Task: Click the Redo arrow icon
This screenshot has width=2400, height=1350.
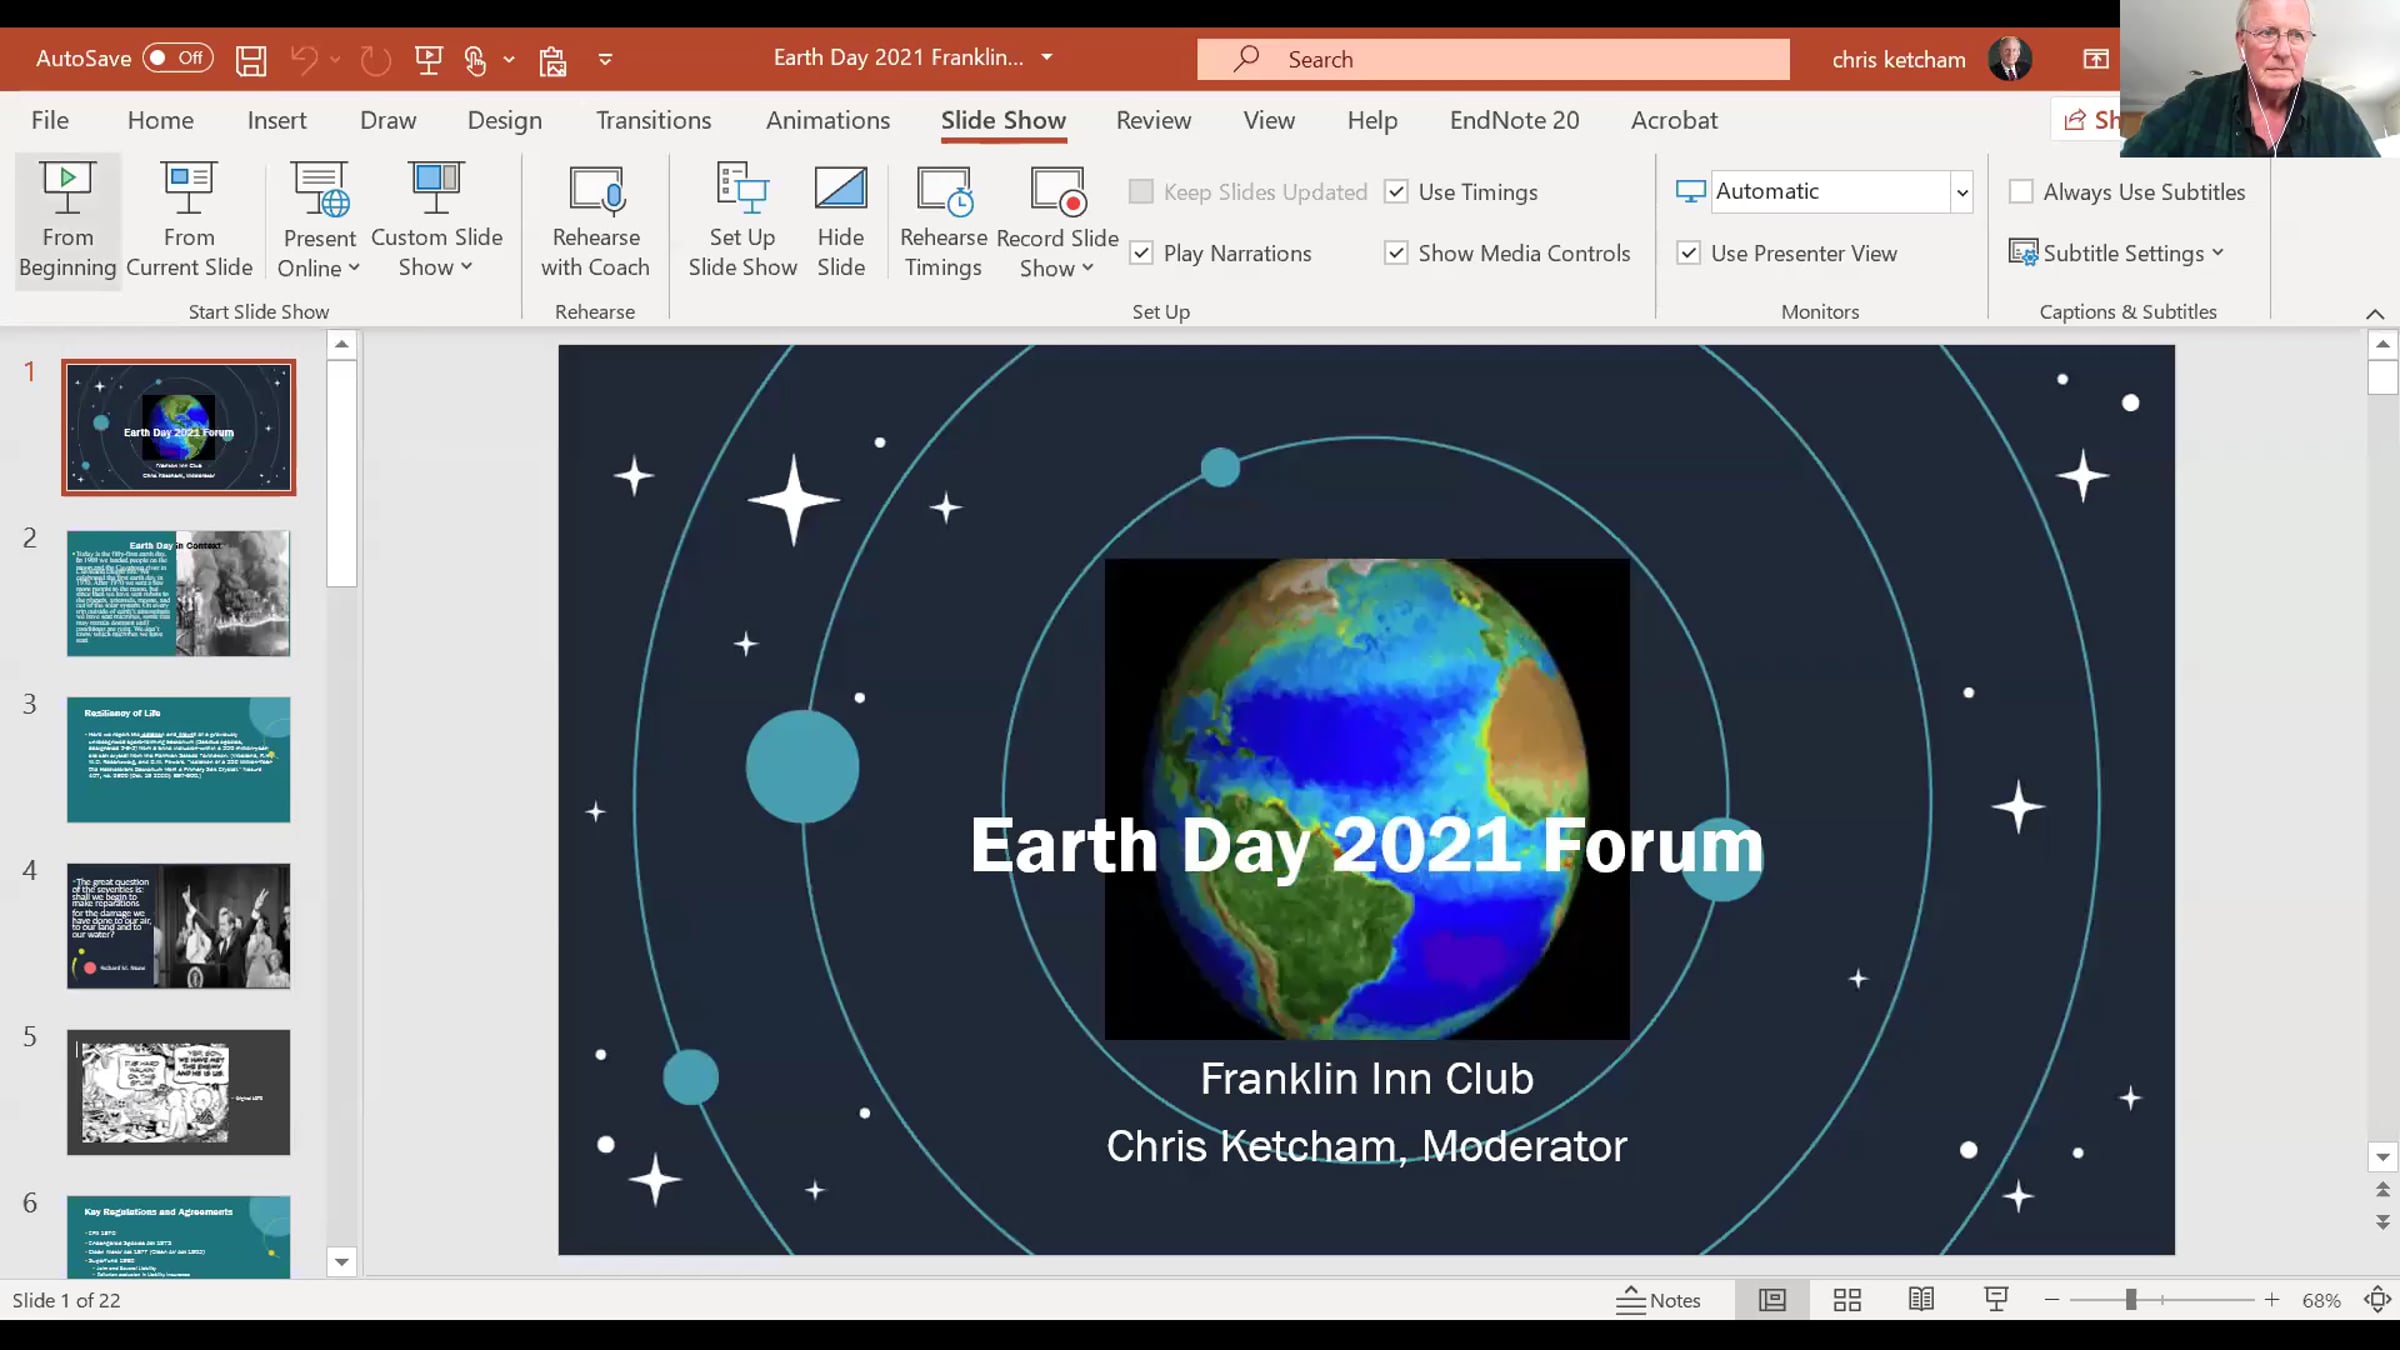Action: pyautogui.click(x=375, y=60)
